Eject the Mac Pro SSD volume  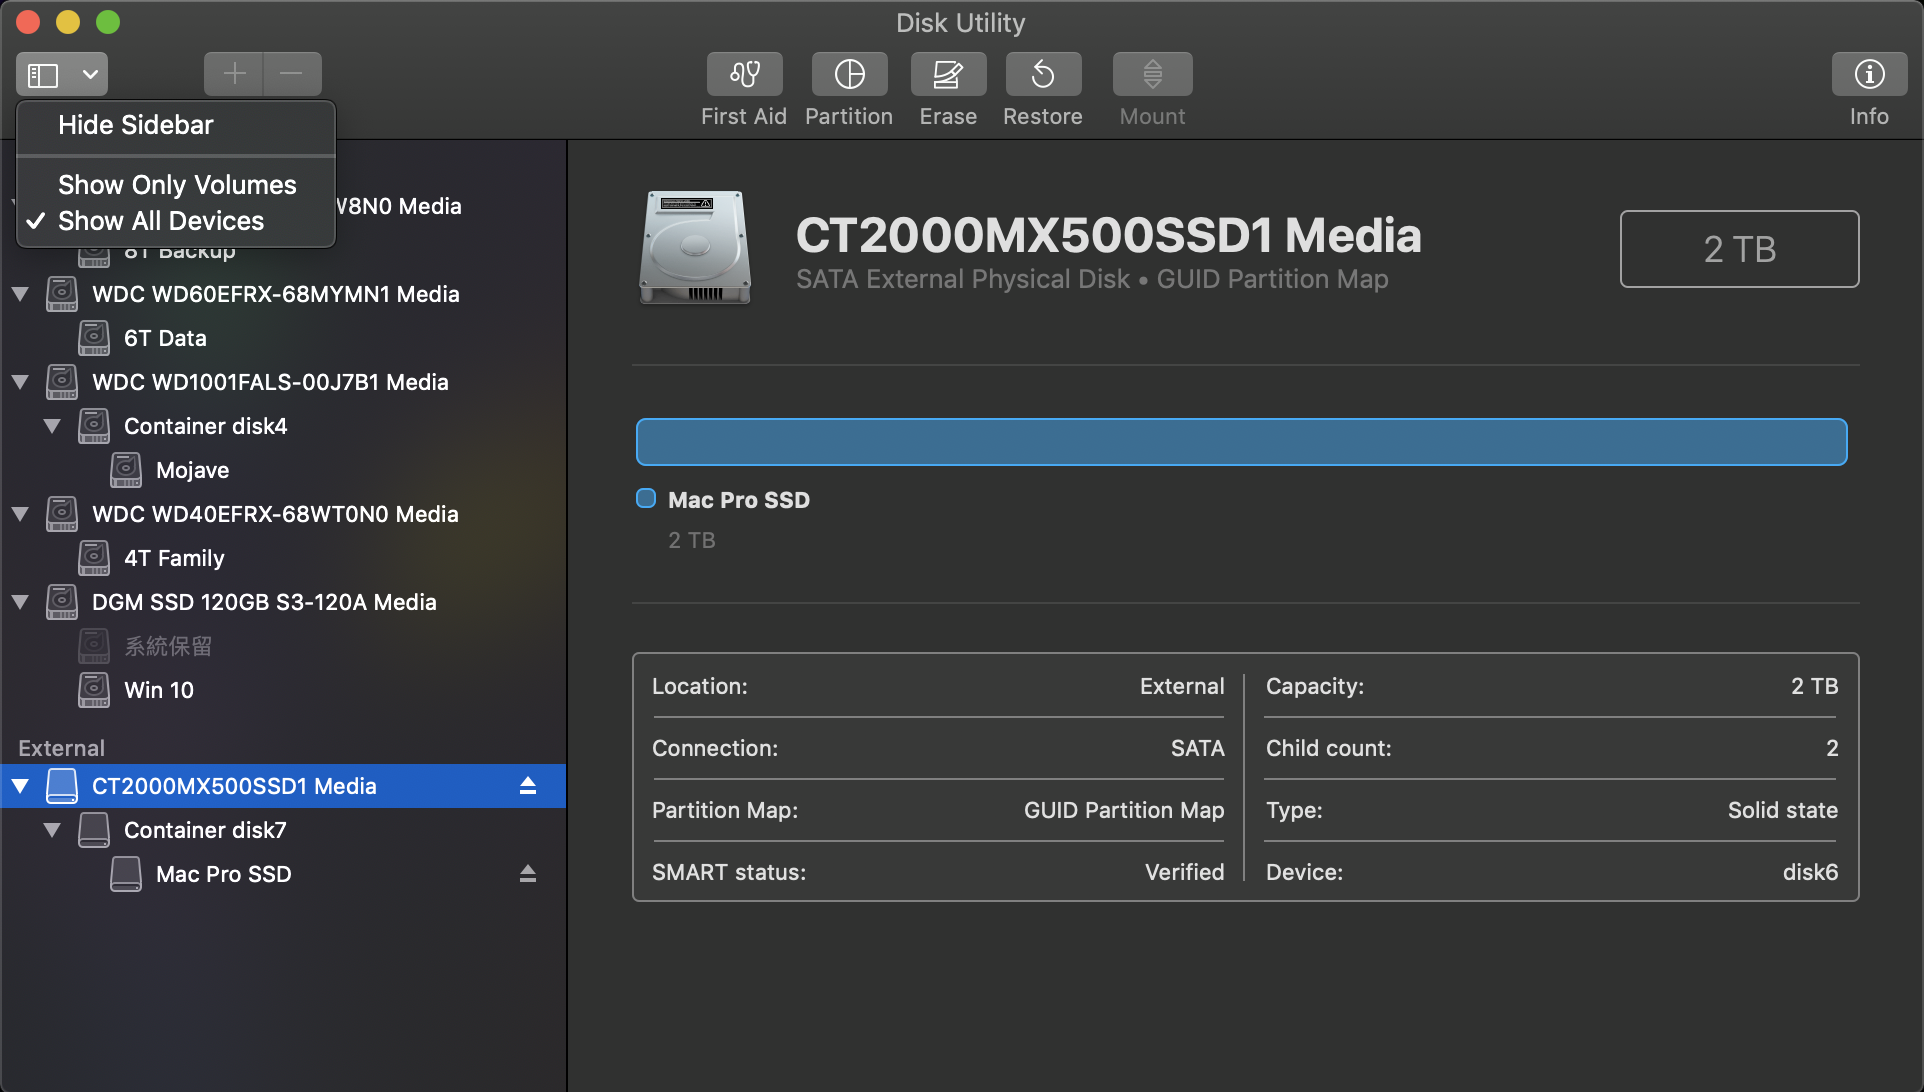point(528,874)
